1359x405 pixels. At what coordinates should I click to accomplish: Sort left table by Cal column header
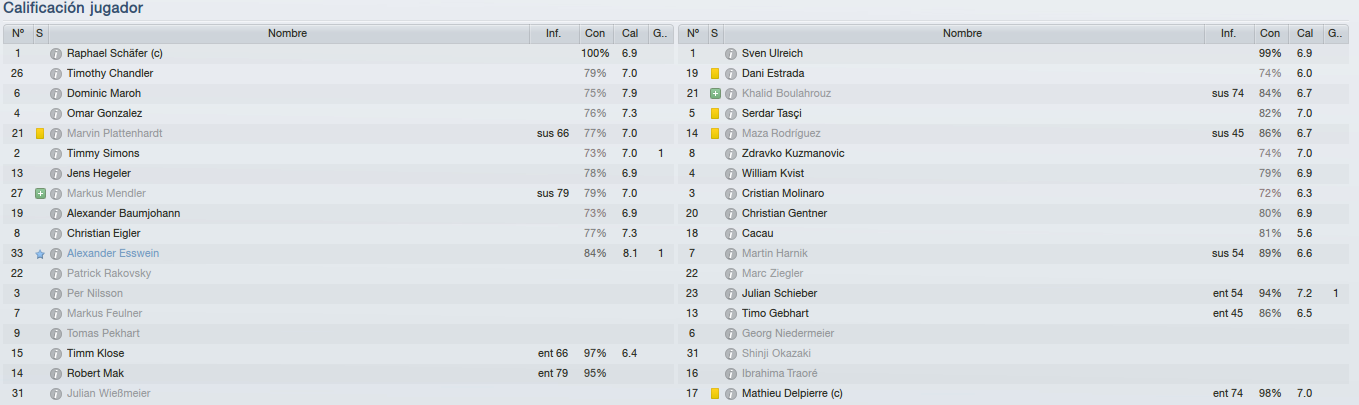pyautogui.click(x=630, y=33)
